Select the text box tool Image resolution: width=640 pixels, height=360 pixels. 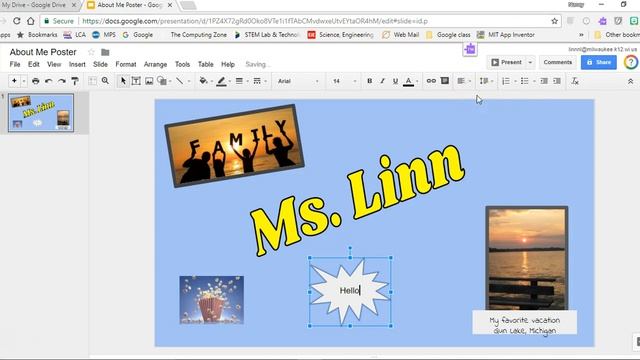pyautogui.click(x=136, y=81)
